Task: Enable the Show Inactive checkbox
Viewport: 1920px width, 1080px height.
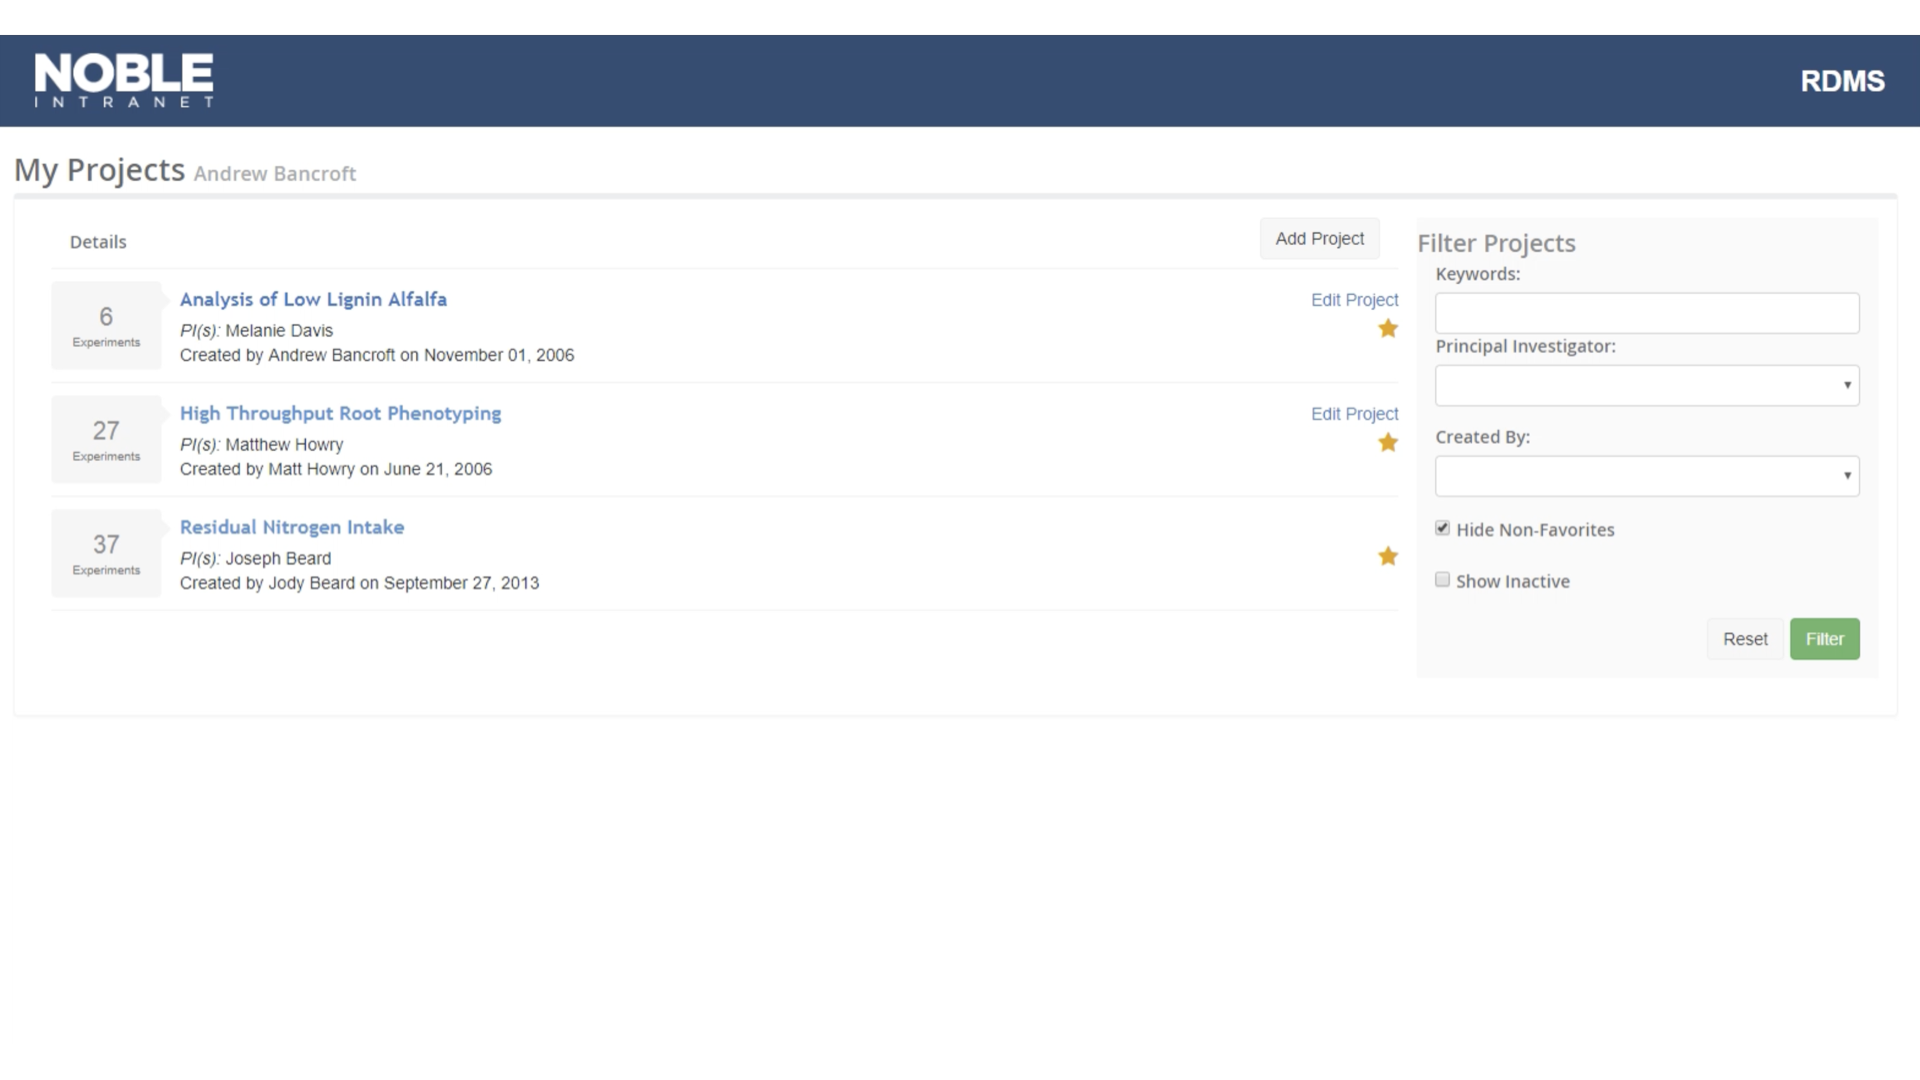Action: click(1443, 579)
